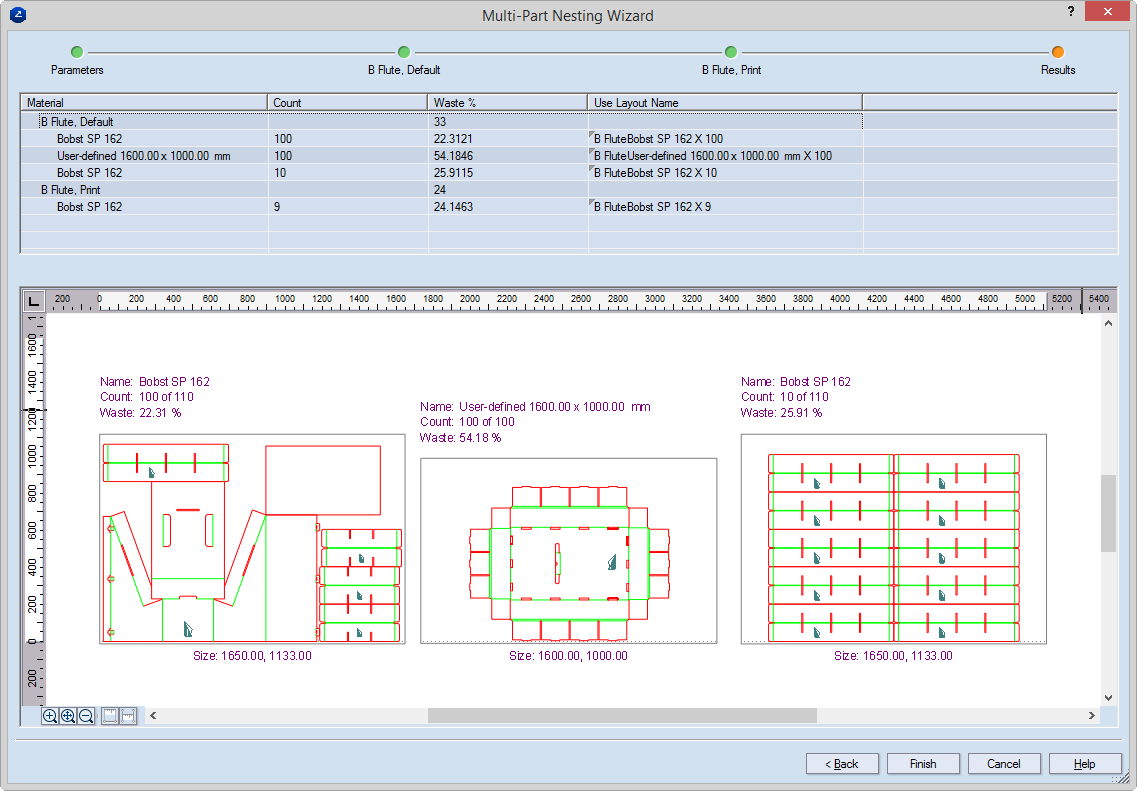The height and width of the screenshot is (791, 1137).
Task: Click the ruler origin corner icon
Action: coord(33,300)
